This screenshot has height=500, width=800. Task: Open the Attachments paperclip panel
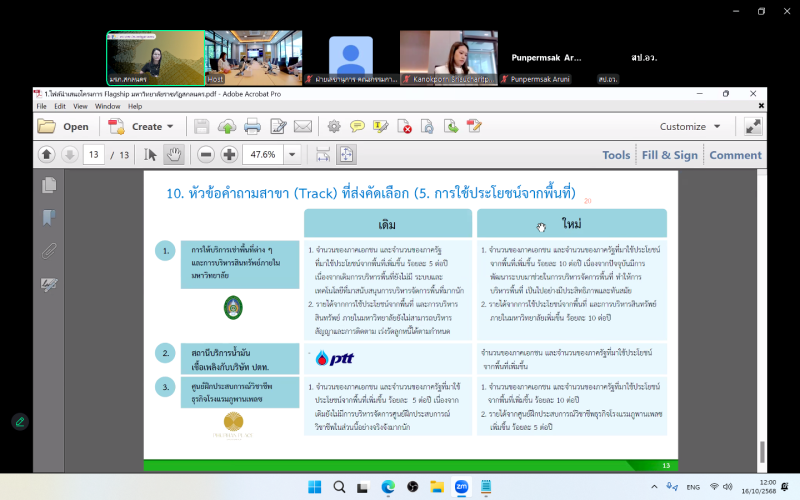pyautogui.click(x=48, y=251)
